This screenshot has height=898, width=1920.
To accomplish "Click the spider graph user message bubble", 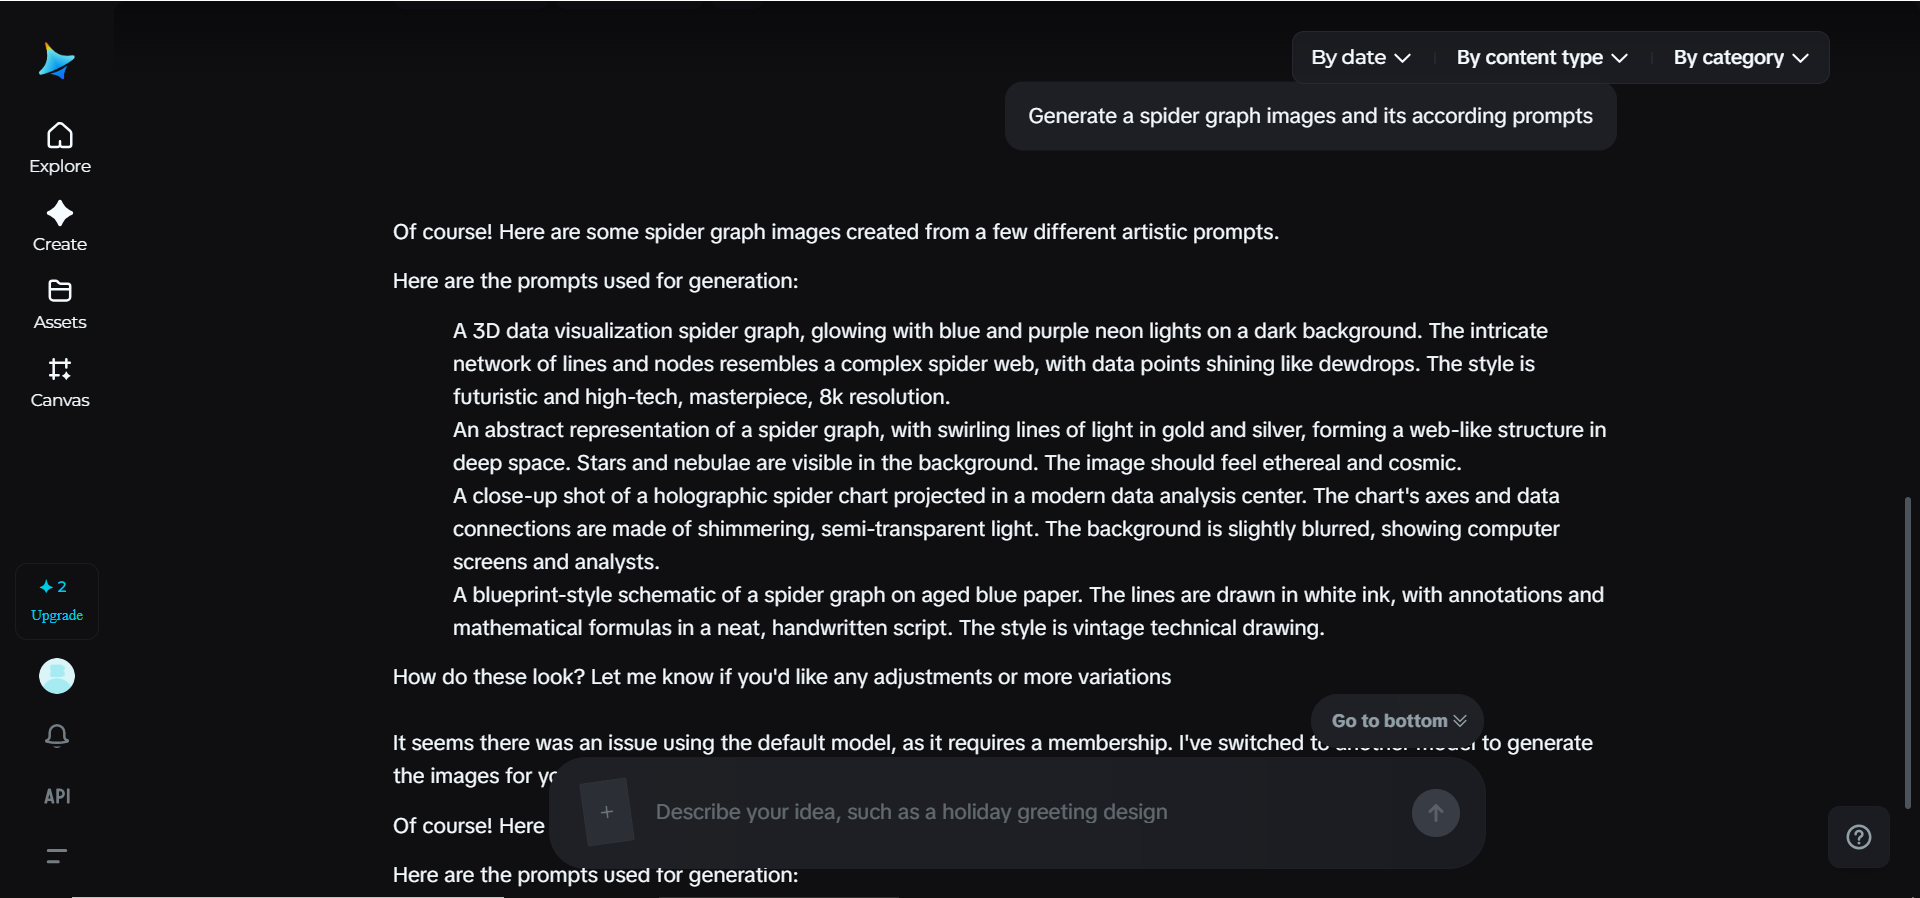I will click(1310, 116).
